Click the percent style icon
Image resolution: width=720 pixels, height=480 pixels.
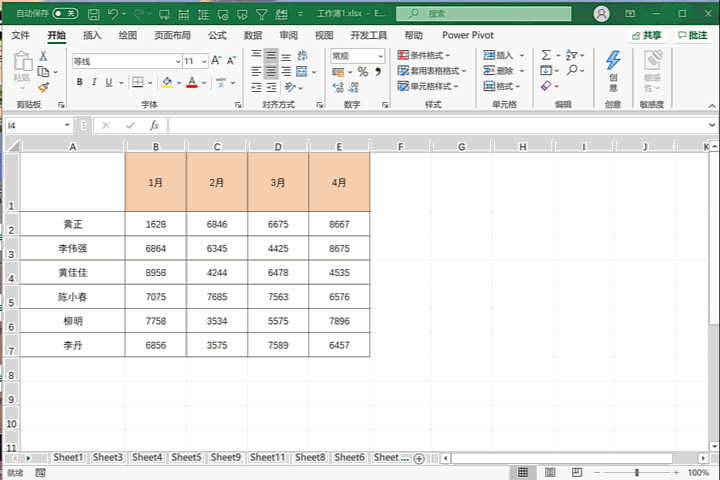[363, 72]
